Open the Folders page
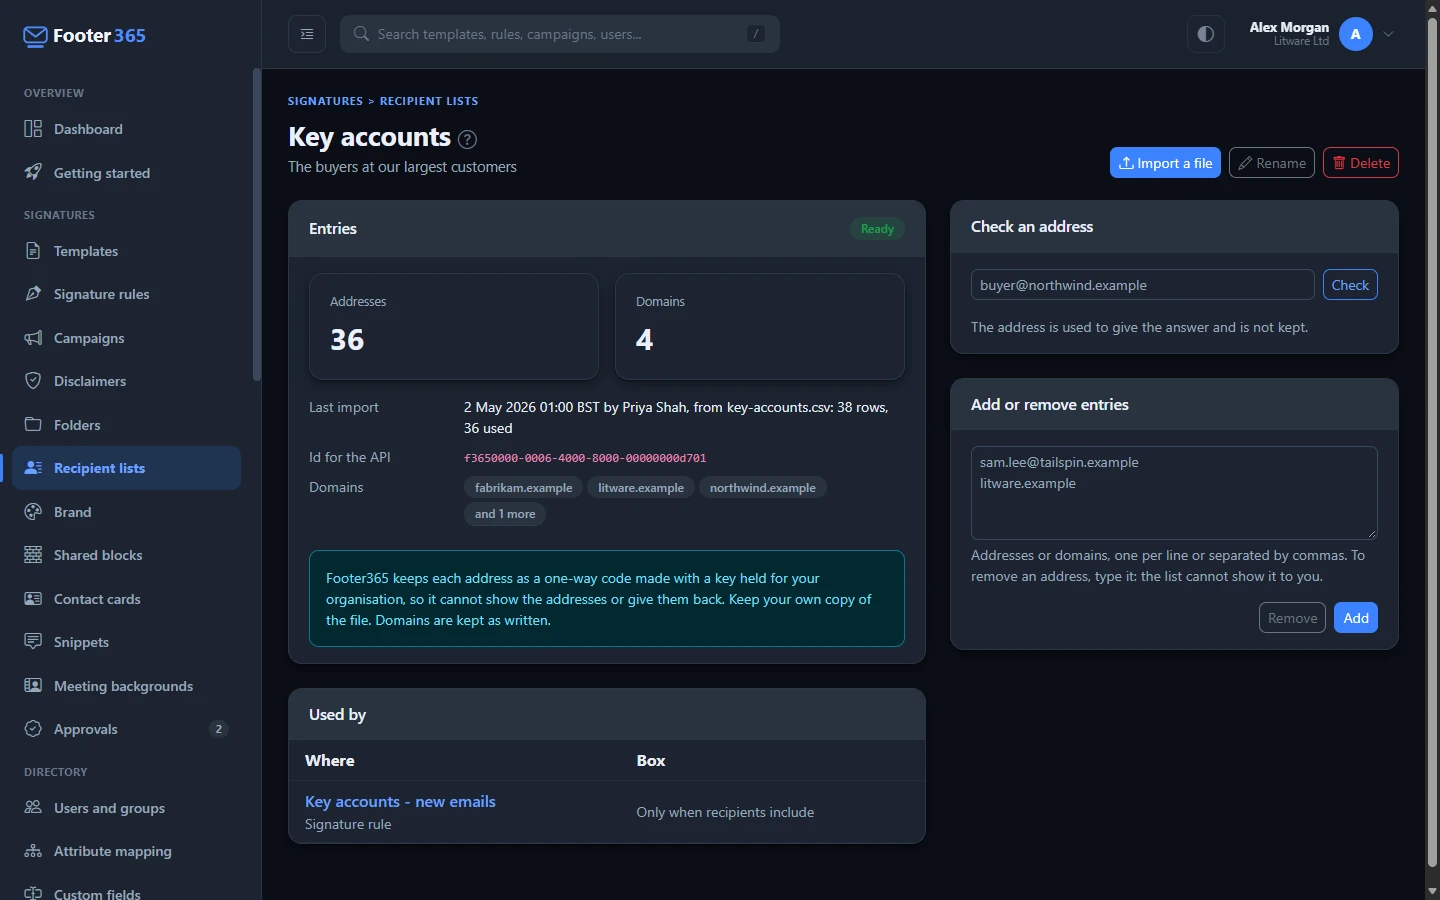1440x900 pixels. 126,425
